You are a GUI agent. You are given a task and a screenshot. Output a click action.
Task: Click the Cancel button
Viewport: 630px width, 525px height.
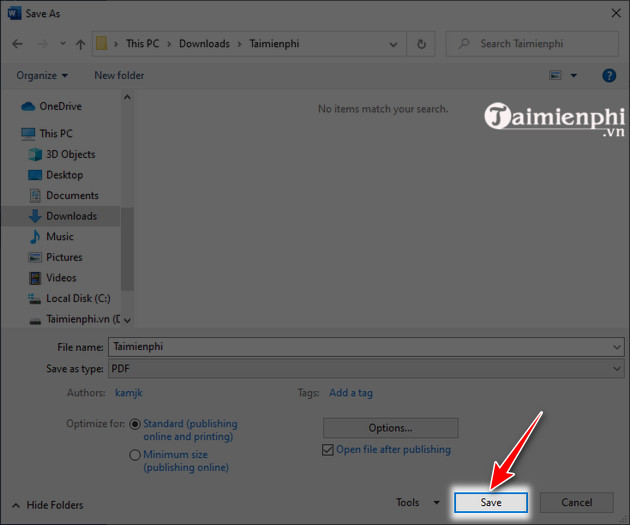[x=577, y=503]
